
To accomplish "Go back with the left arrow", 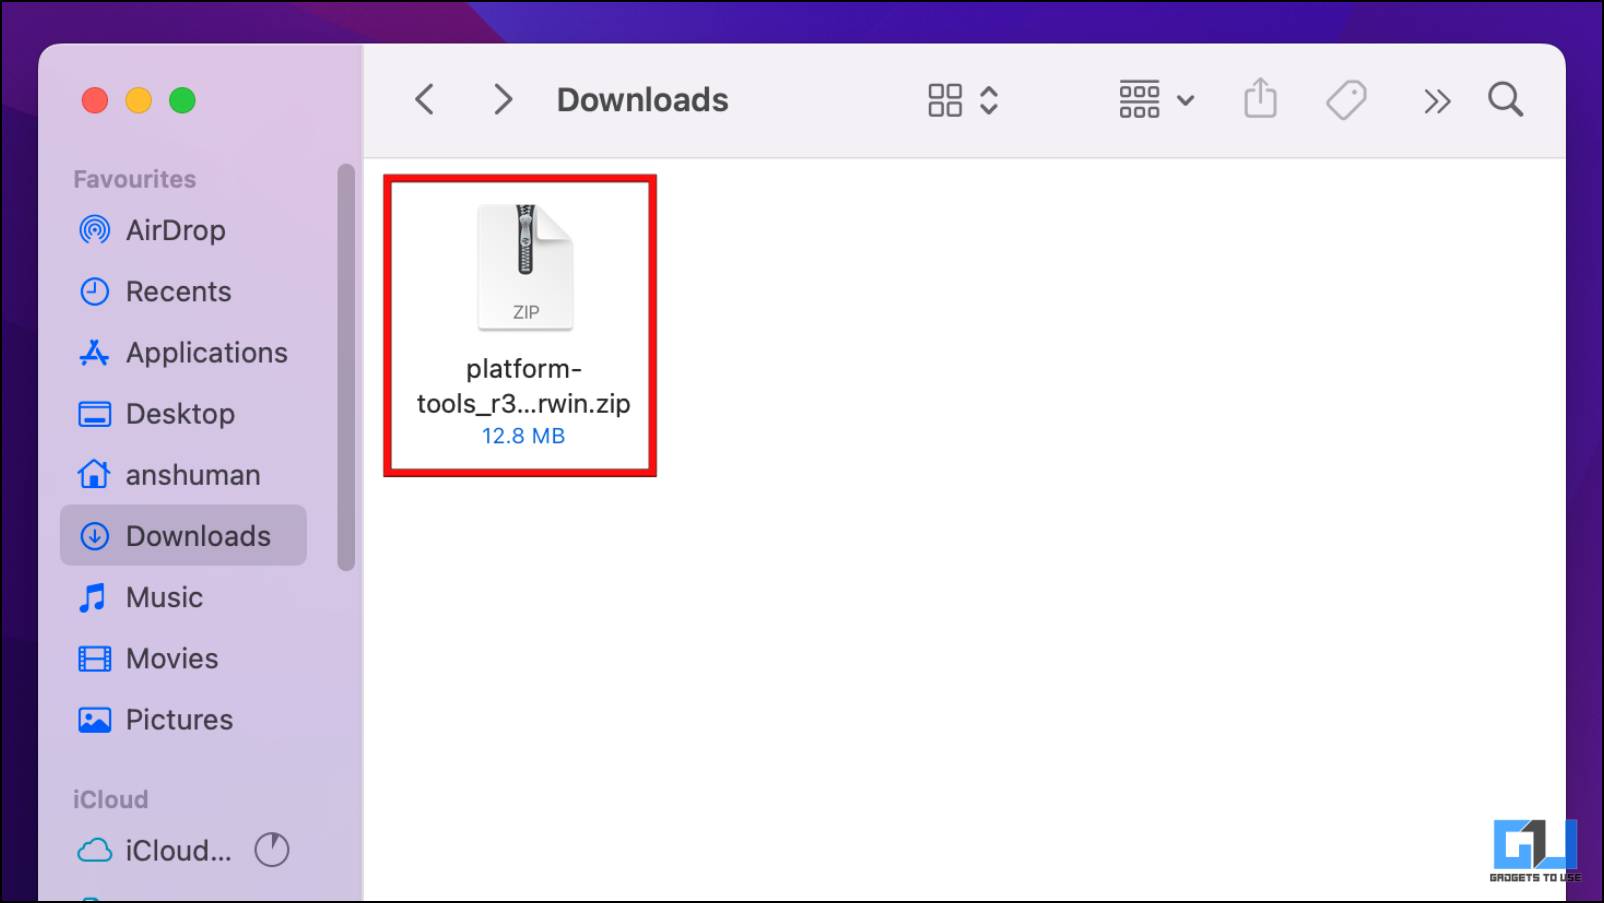I will tap(424, 99).
